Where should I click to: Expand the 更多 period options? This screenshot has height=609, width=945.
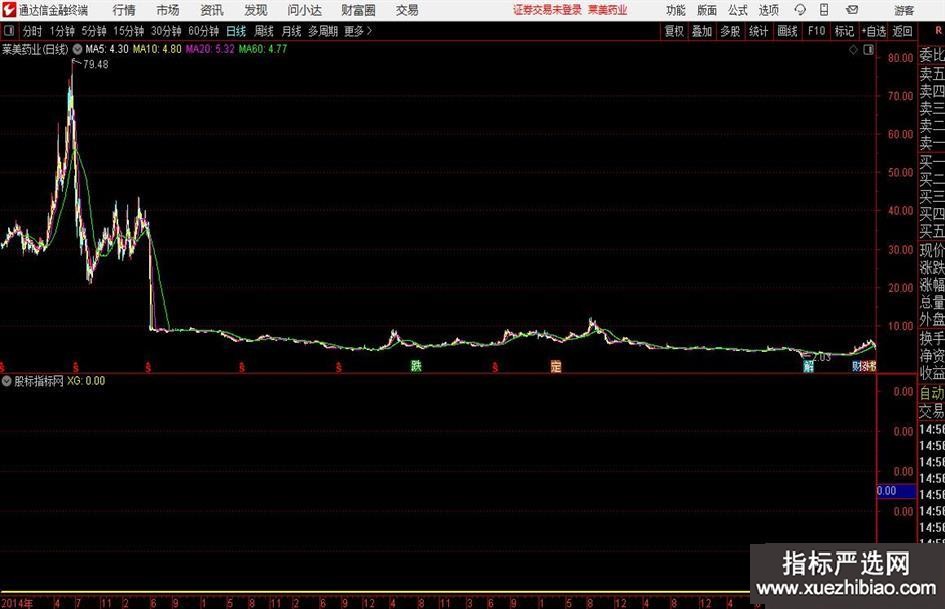click(x=358, y=31)
